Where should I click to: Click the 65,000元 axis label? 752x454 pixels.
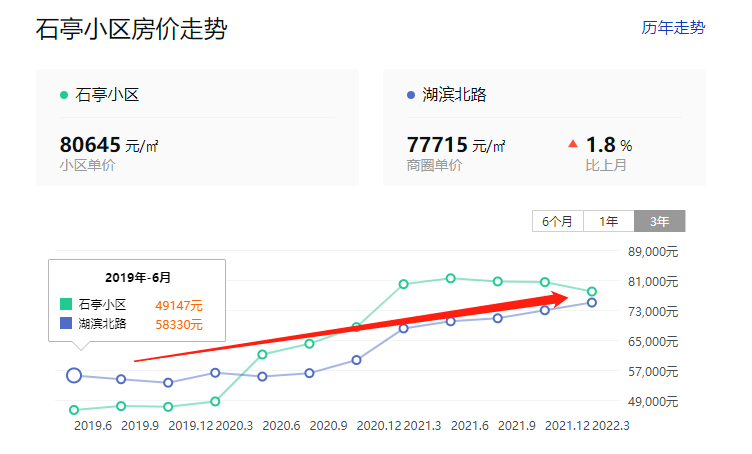(653, 341)
